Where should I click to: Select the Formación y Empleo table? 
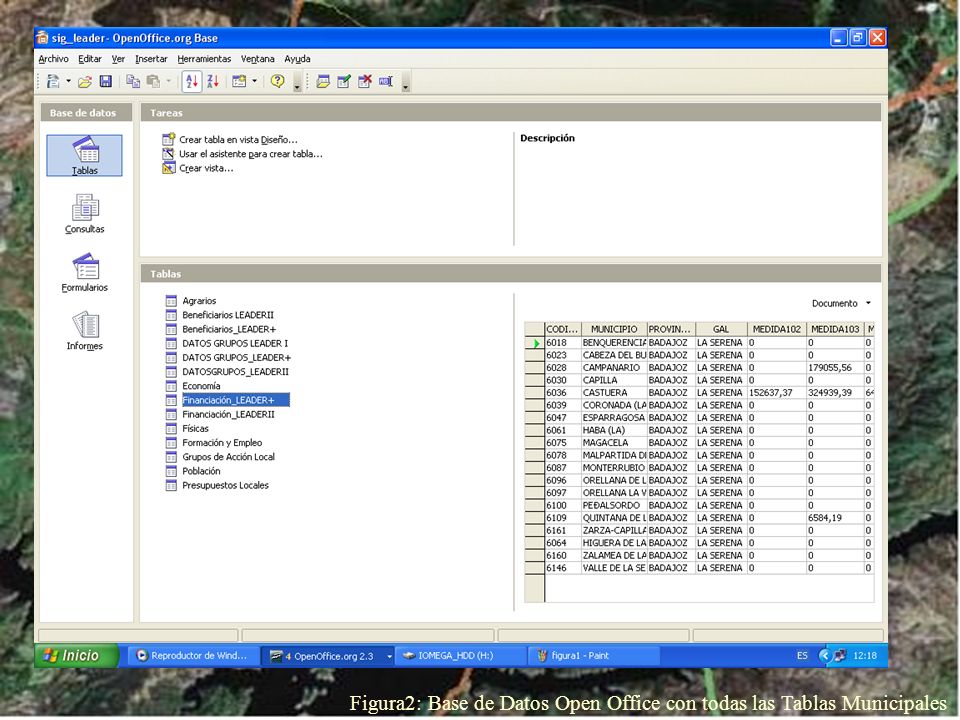click(x=214, y=443)
